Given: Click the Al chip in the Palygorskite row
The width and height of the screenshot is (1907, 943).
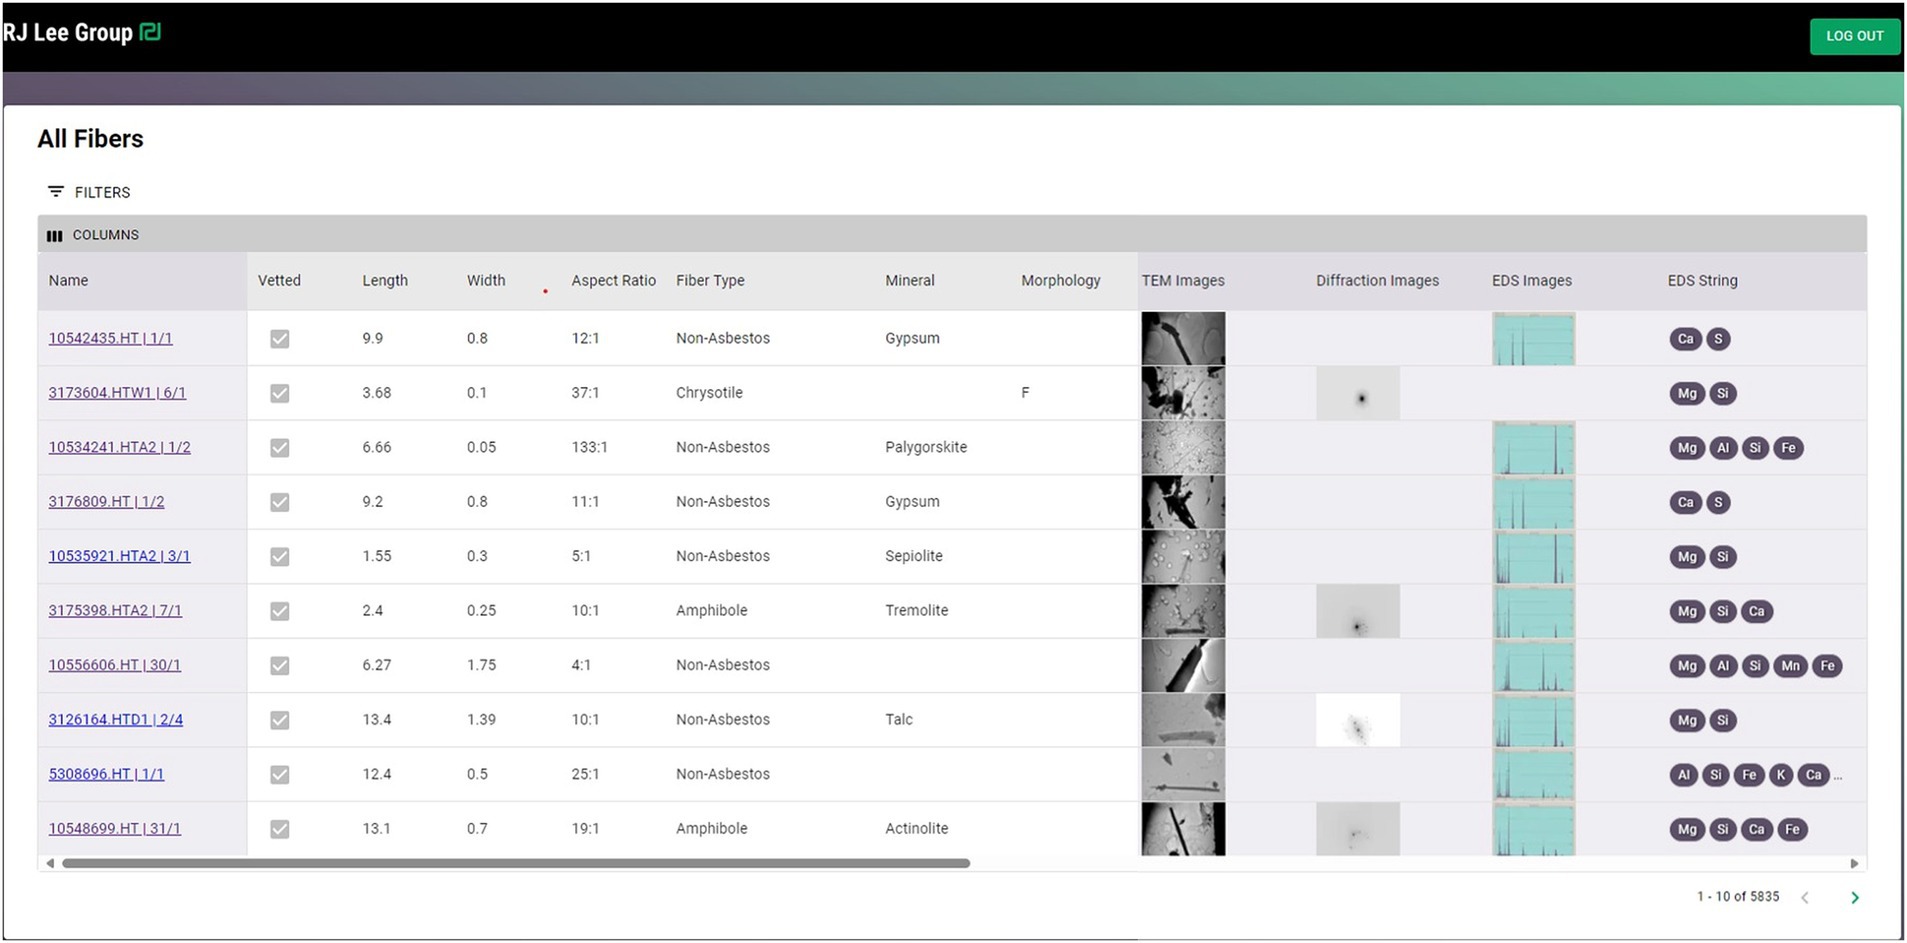Looking at the screenshot, I should pyautogui.click(x=1722, y=448).
